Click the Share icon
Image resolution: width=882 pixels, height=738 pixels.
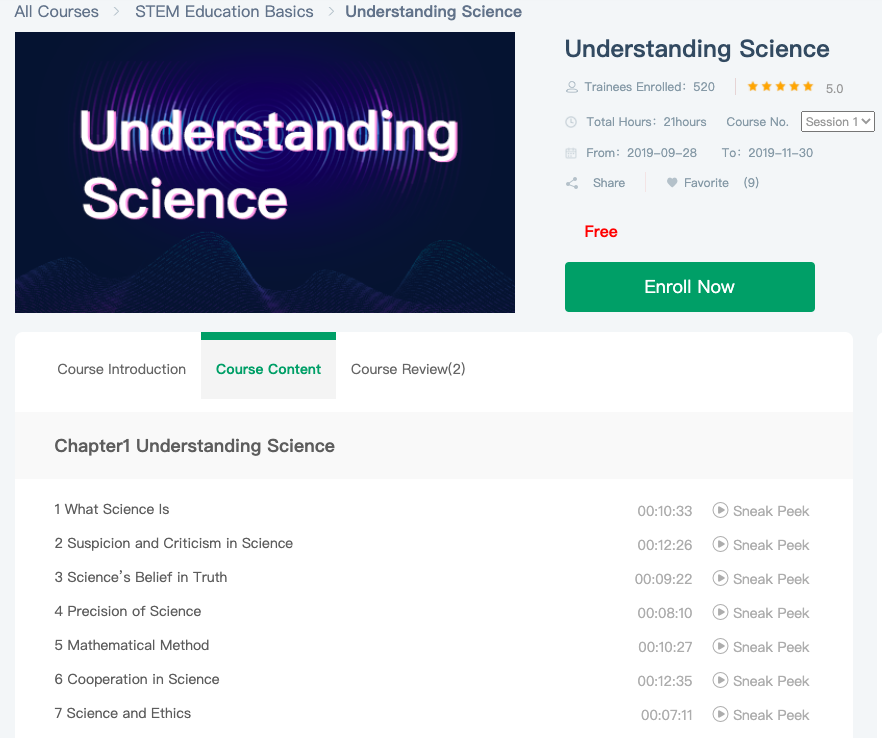pos(572,183)
